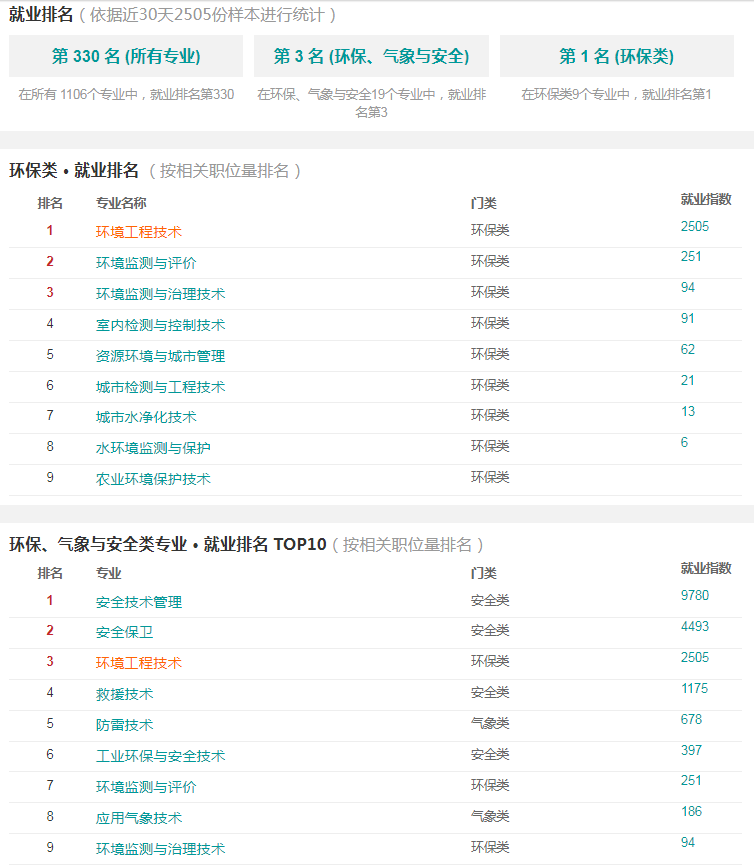Screen dimensions: 754x867
Task: Click index value 91 for 室内检测与控制技术
Action: pos(688,318)
